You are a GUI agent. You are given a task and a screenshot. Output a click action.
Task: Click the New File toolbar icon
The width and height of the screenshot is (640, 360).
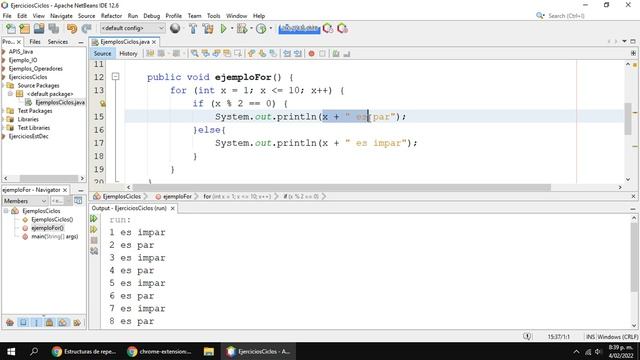tap(11, 29)
